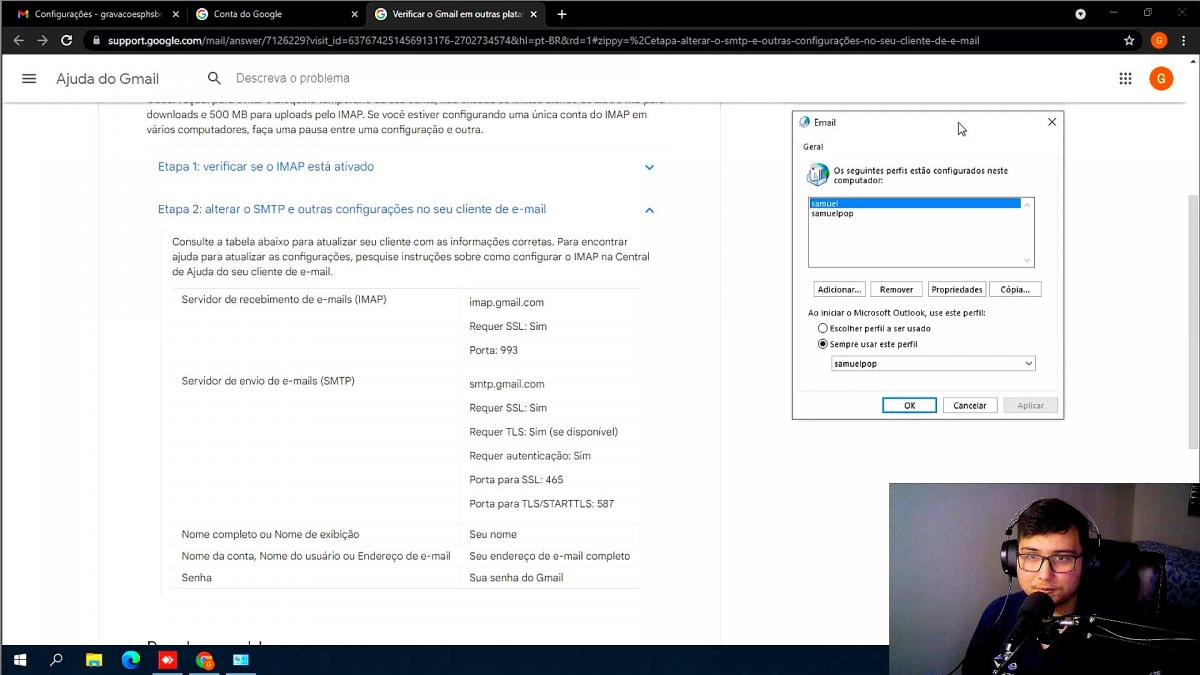The image size is (1200, 675).
Task: Launch Microsoft Edge from the taskbar
Action: (x=131, y=660)
